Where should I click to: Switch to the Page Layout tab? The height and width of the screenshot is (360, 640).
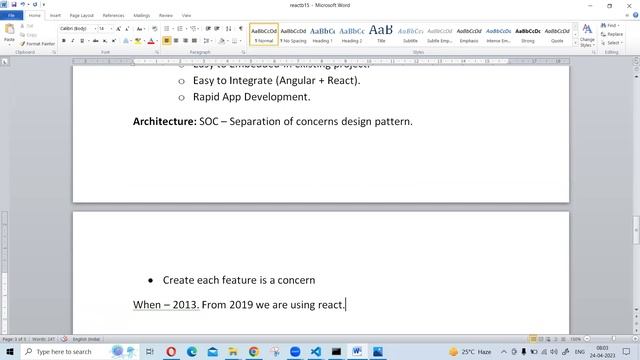pyautogui.click(x=82, y=16)
